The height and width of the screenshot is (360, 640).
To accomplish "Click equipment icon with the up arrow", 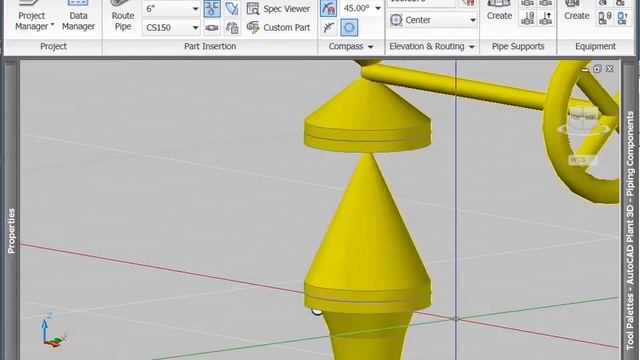I will pos(622,18).
